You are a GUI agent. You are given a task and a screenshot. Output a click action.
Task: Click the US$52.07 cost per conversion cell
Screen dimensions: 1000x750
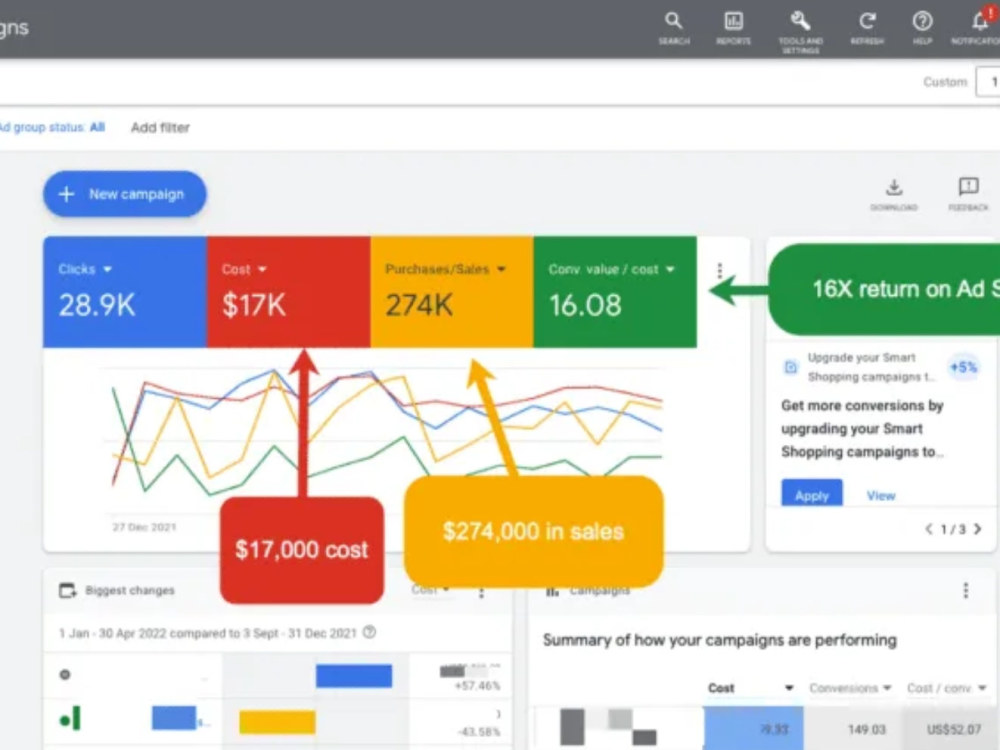(x=953, y=729)
